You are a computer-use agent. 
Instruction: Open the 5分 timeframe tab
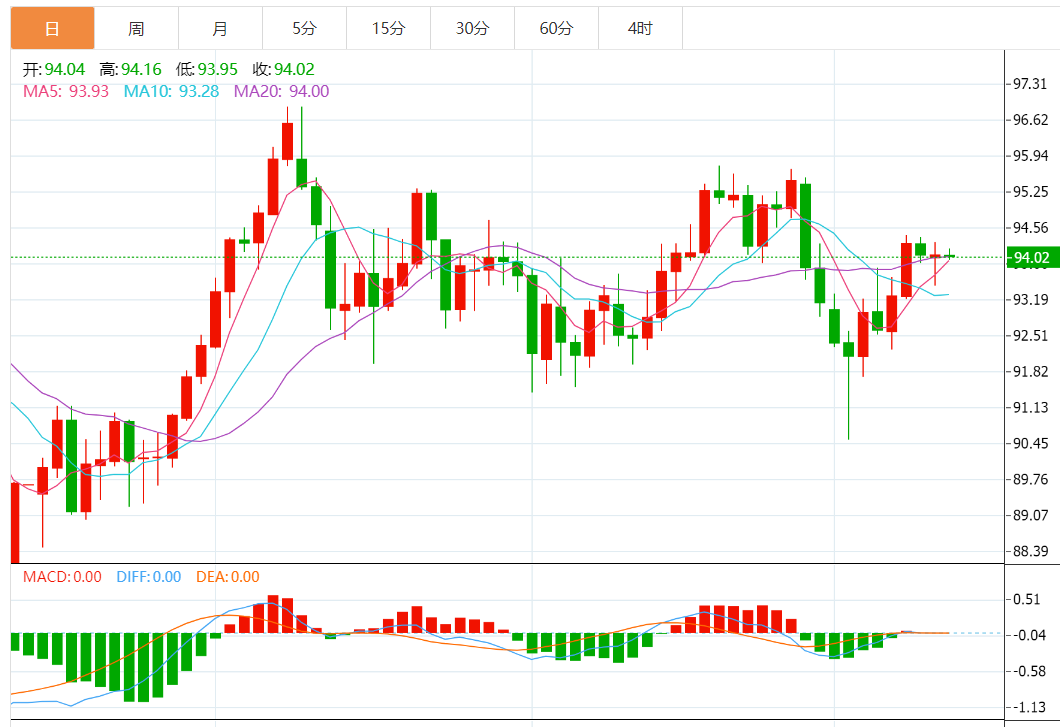click(304, 28)
